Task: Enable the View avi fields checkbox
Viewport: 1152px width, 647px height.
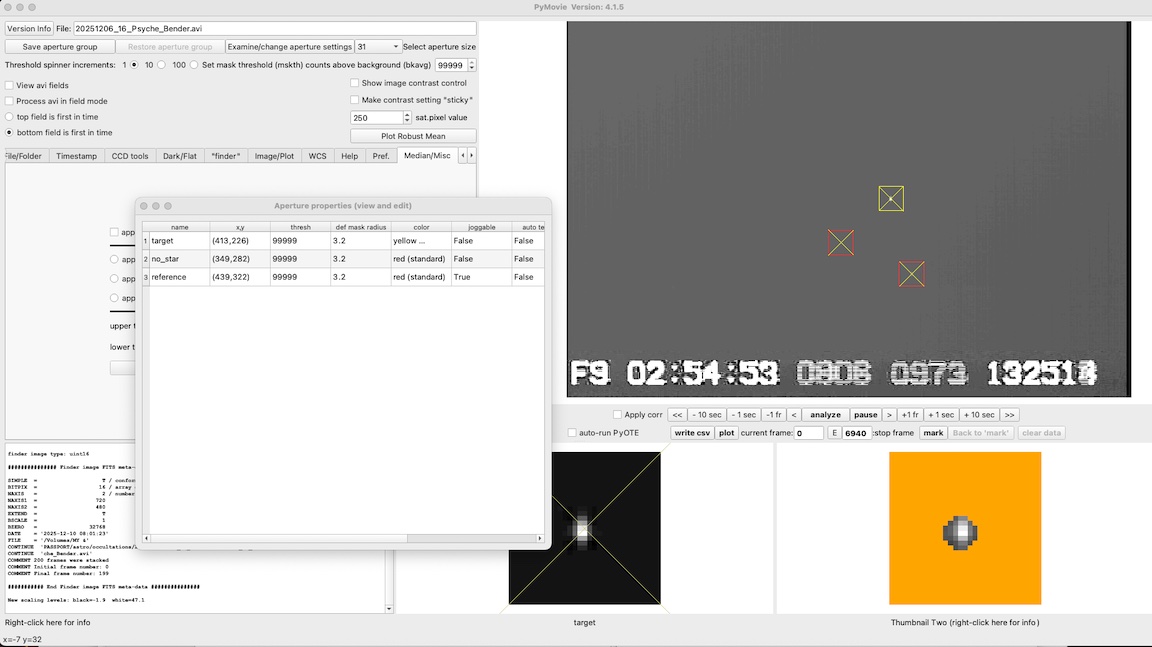Action: [10, 86]
